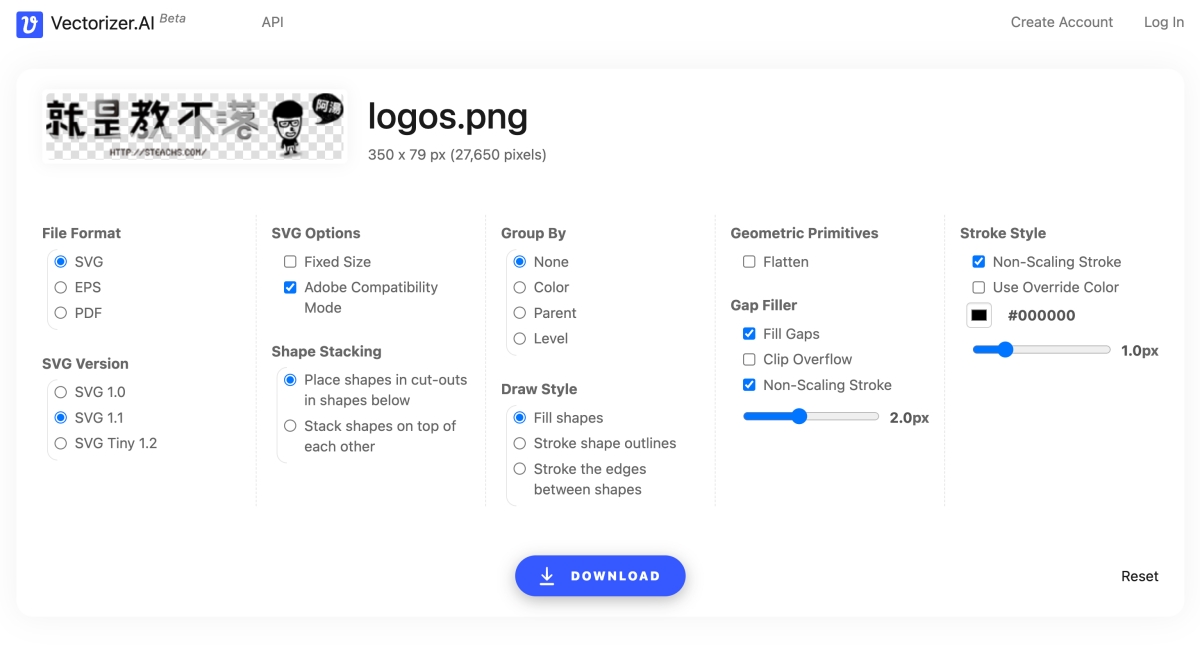Enable the Flatten geometric primitives option

click(x=749, y=262)
